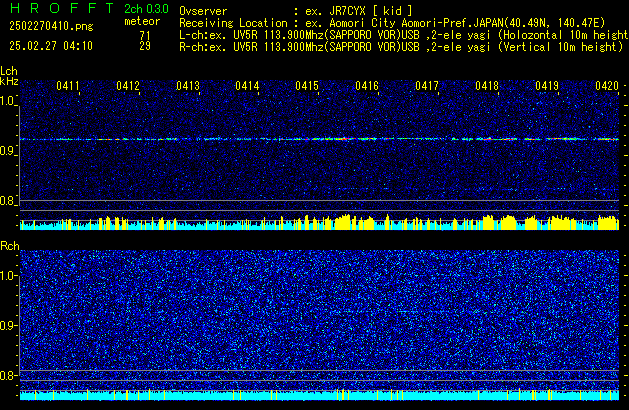Click the HROFFT title text

tap(62, 8)
